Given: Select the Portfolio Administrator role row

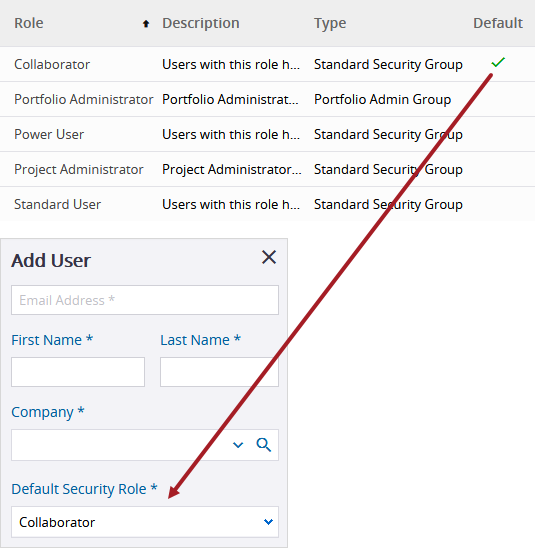Looking at the screenshot, I should [267, 99].
